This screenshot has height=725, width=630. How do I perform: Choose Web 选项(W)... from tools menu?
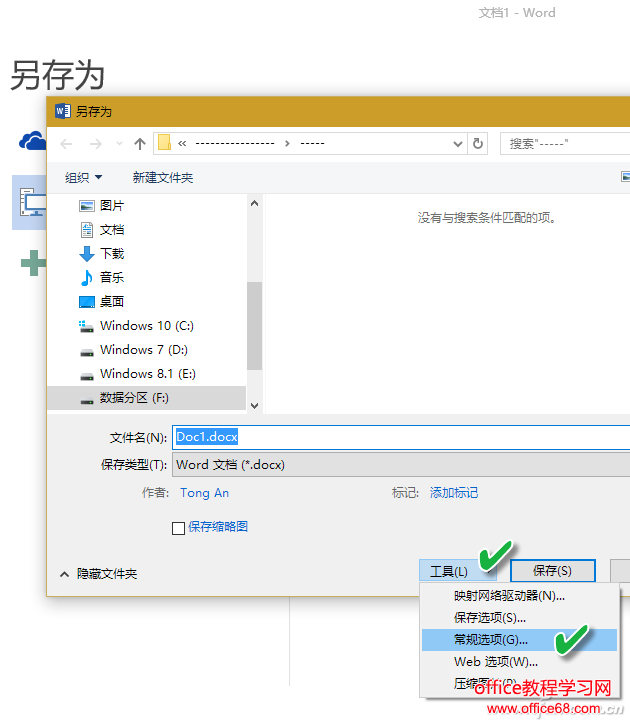[519, 662]
